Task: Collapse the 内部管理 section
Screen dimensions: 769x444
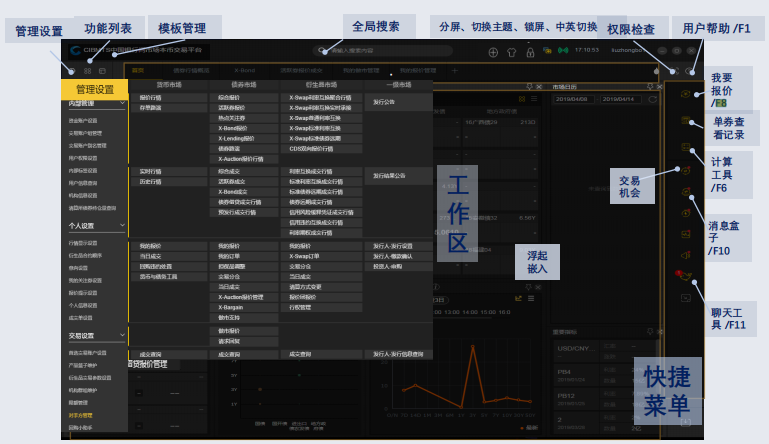Action: [122, 103]
